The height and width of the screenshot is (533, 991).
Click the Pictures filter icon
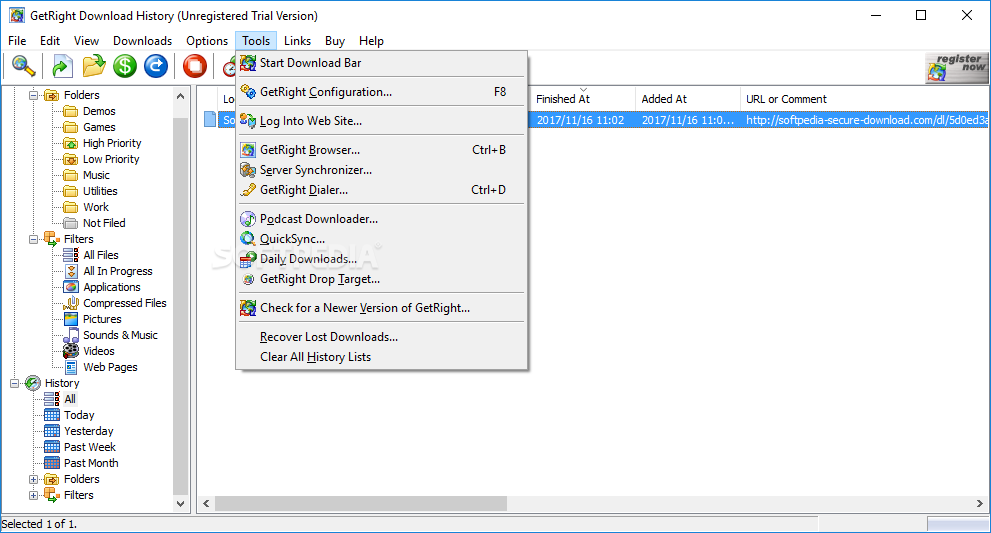pos(71,319)
